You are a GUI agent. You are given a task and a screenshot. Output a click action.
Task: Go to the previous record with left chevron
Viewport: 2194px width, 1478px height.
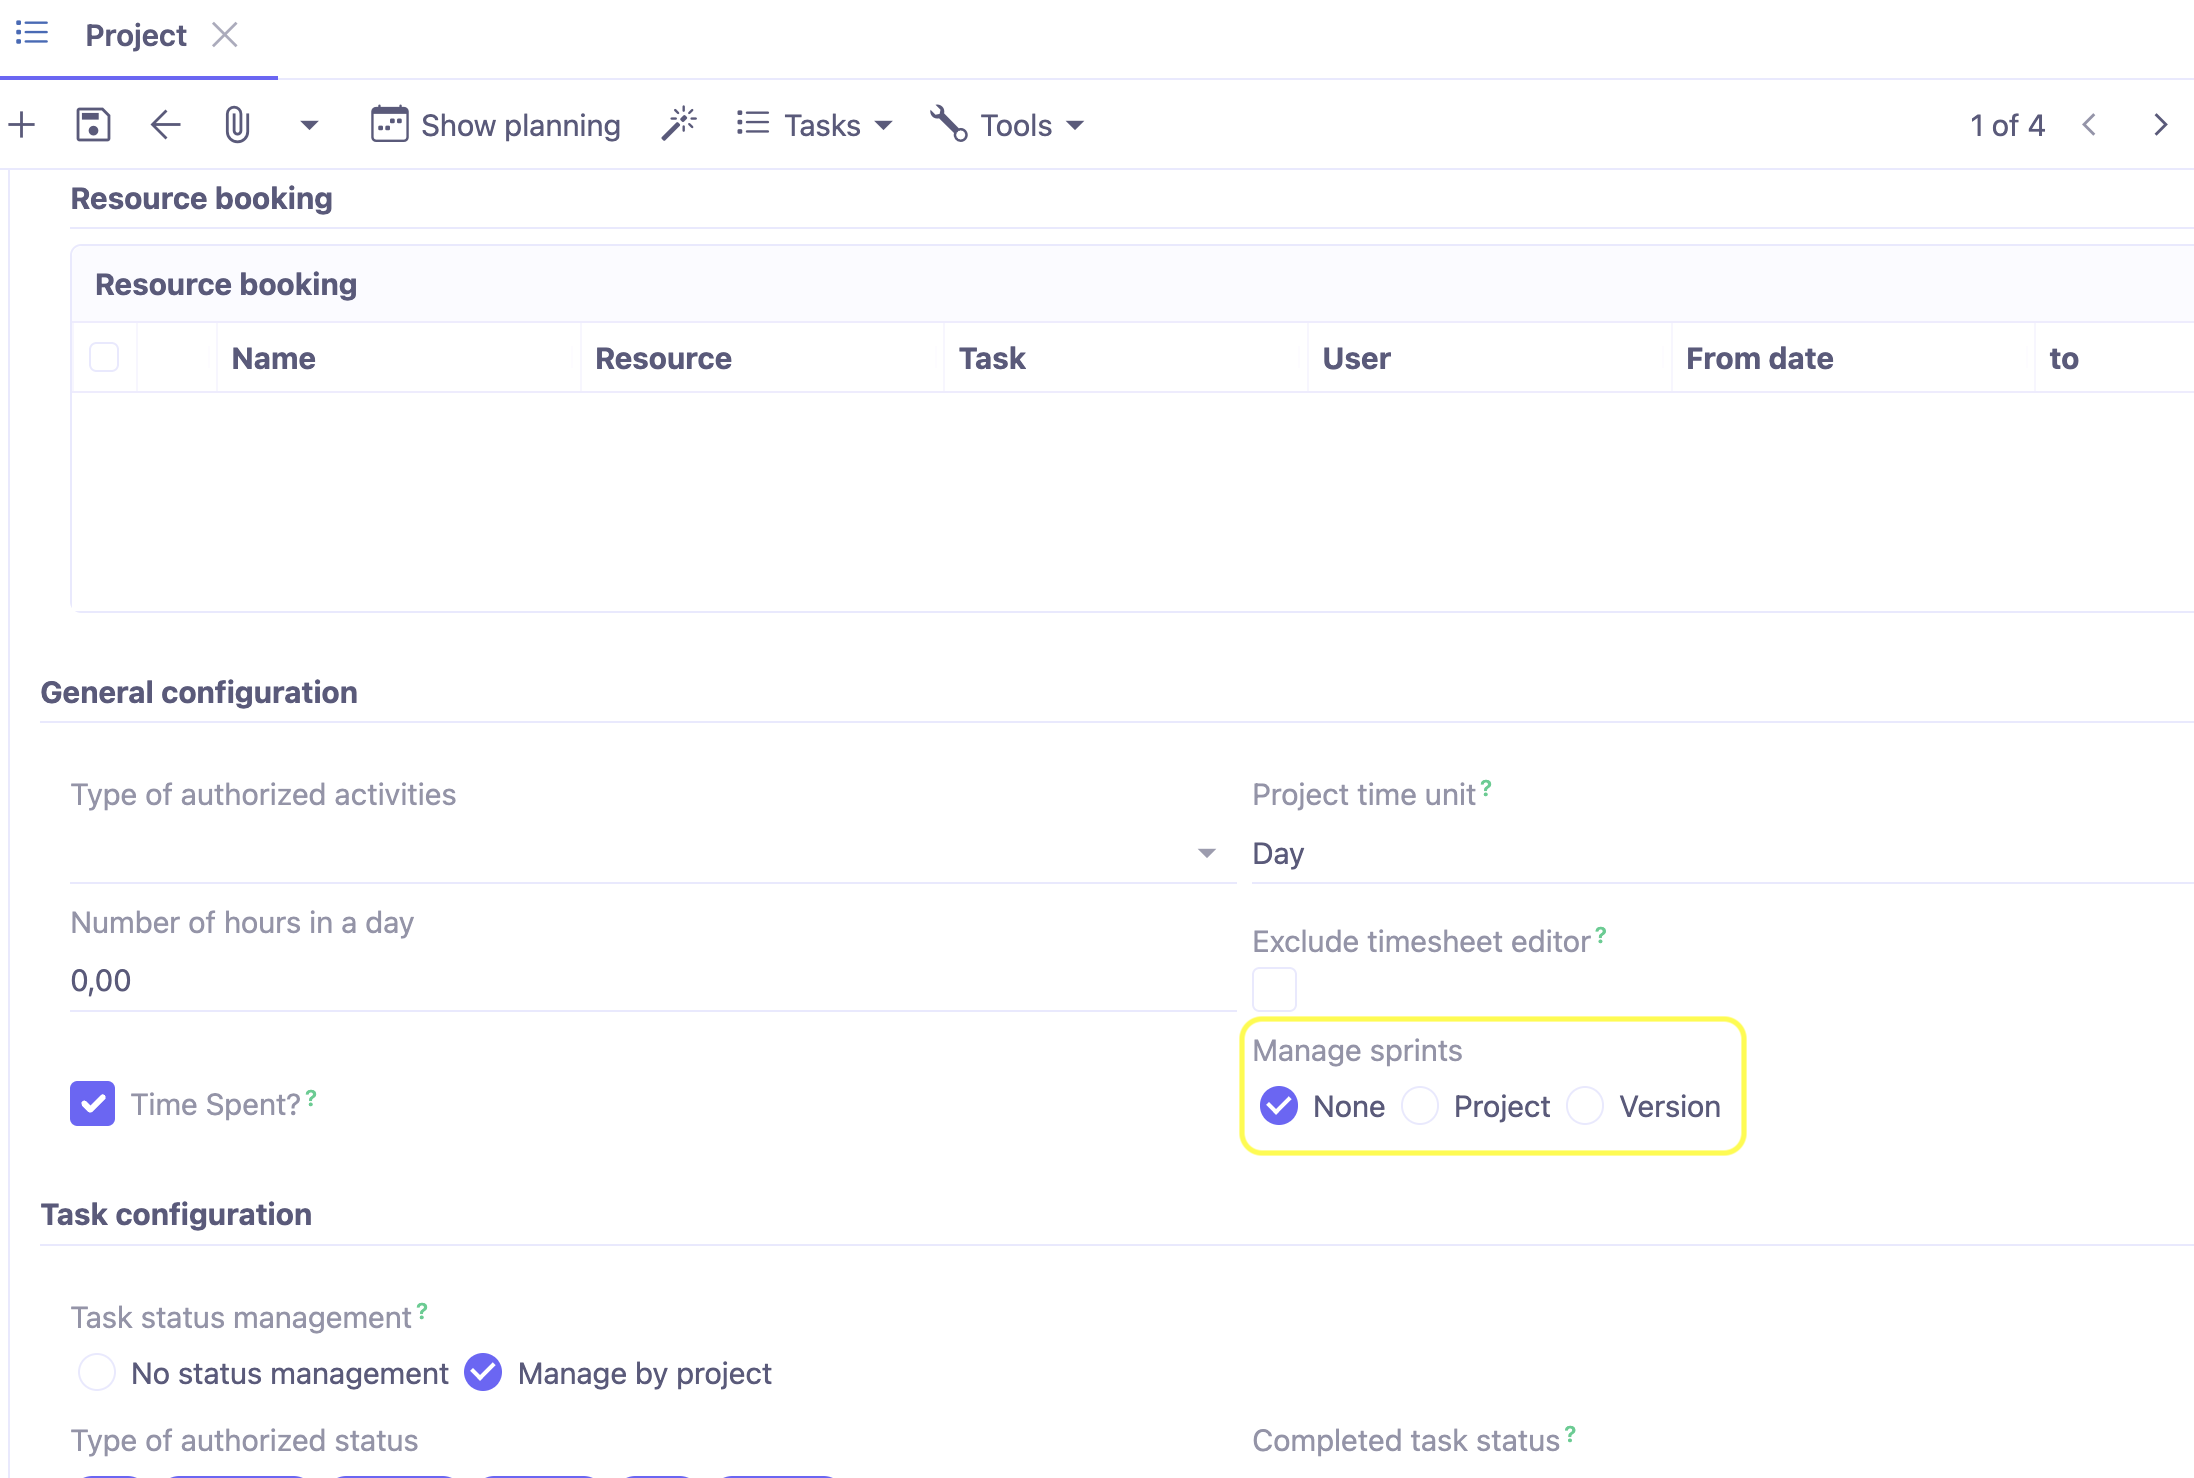click(x=2090, y=124)
